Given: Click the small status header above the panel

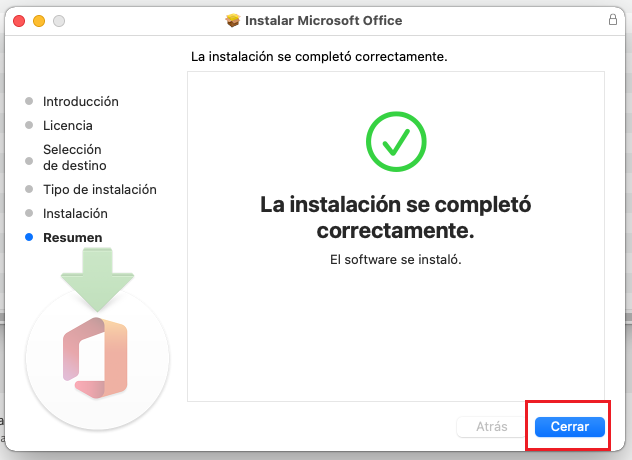Looking at the screenshot, I should pos(318,56).
